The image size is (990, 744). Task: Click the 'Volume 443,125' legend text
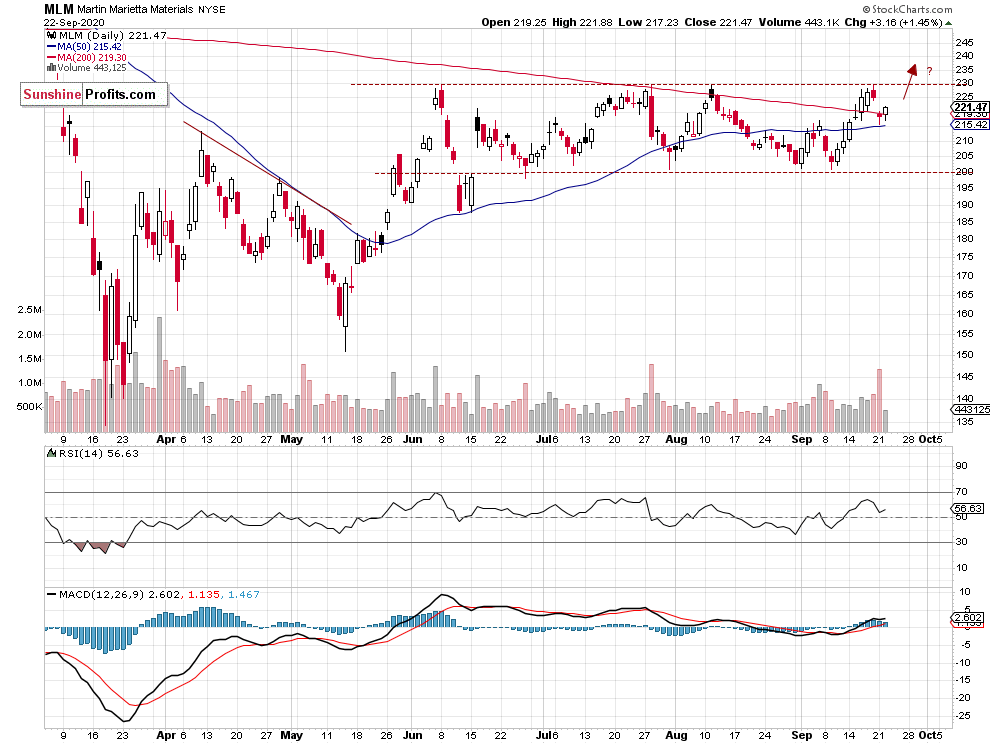[92, 68]
